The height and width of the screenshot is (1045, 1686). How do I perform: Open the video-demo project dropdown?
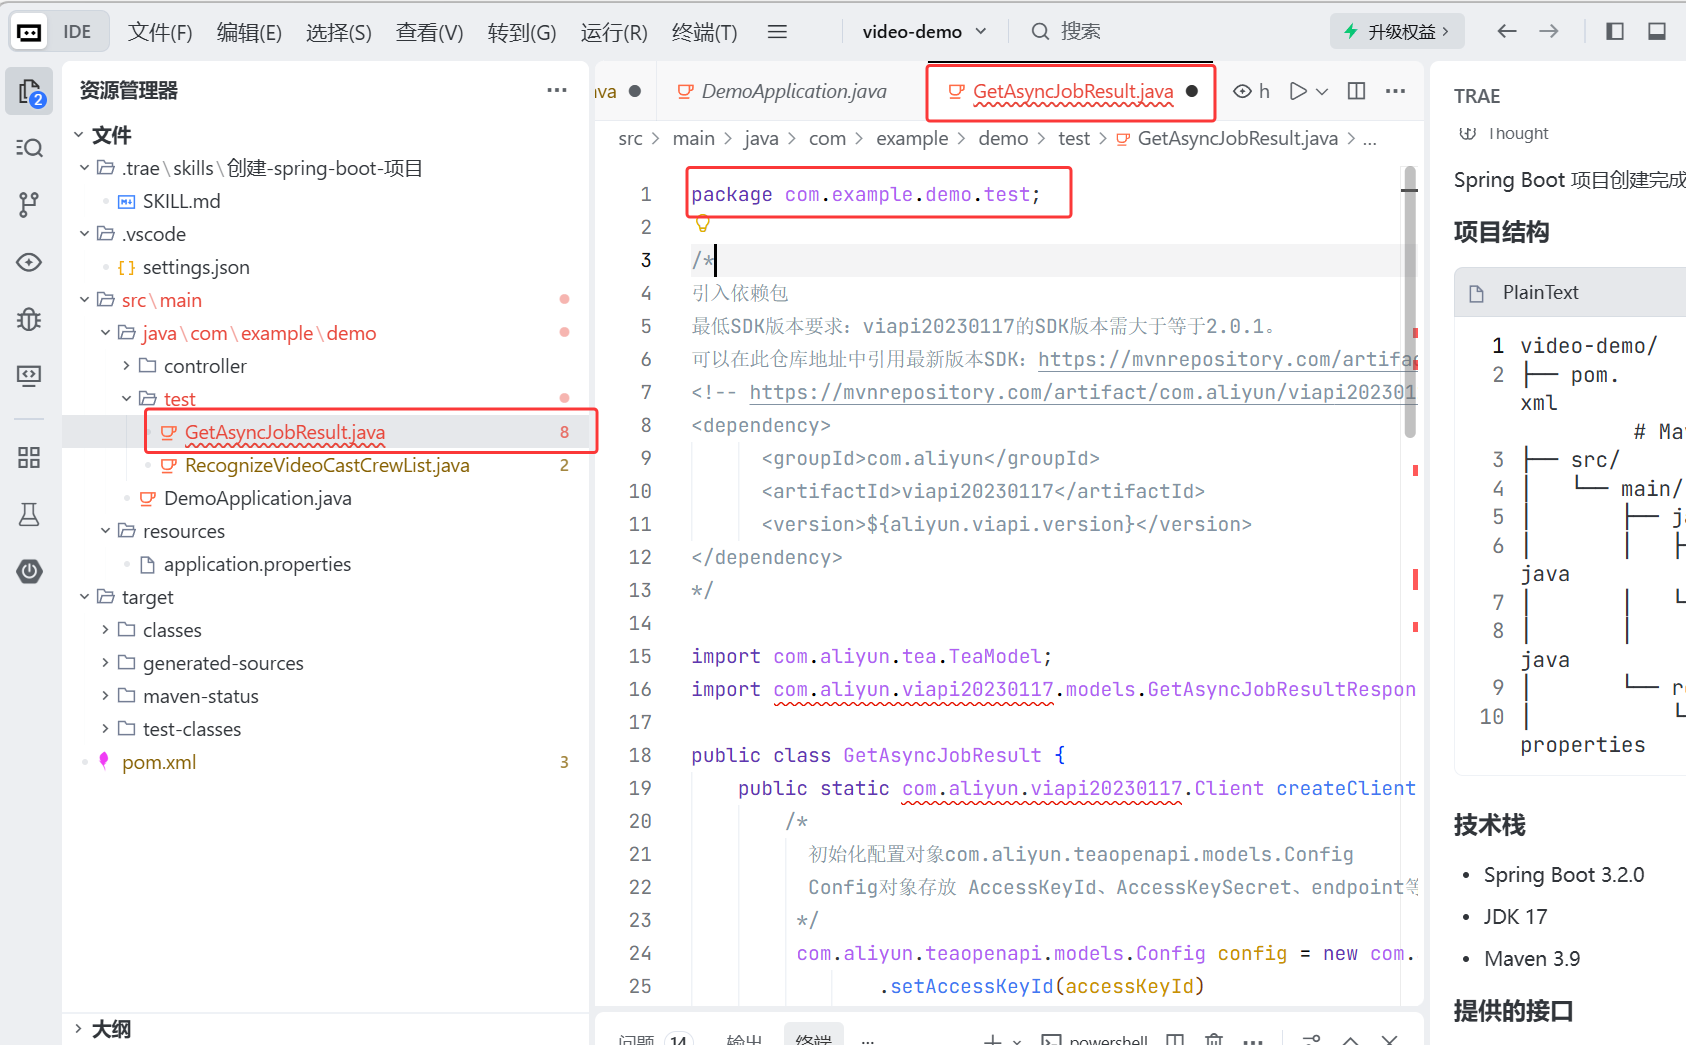point(924,32)
